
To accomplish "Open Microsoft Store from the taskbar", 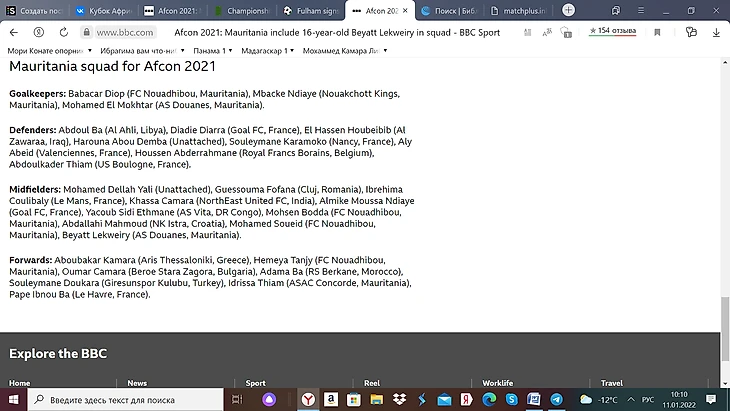I will [354, 399].
